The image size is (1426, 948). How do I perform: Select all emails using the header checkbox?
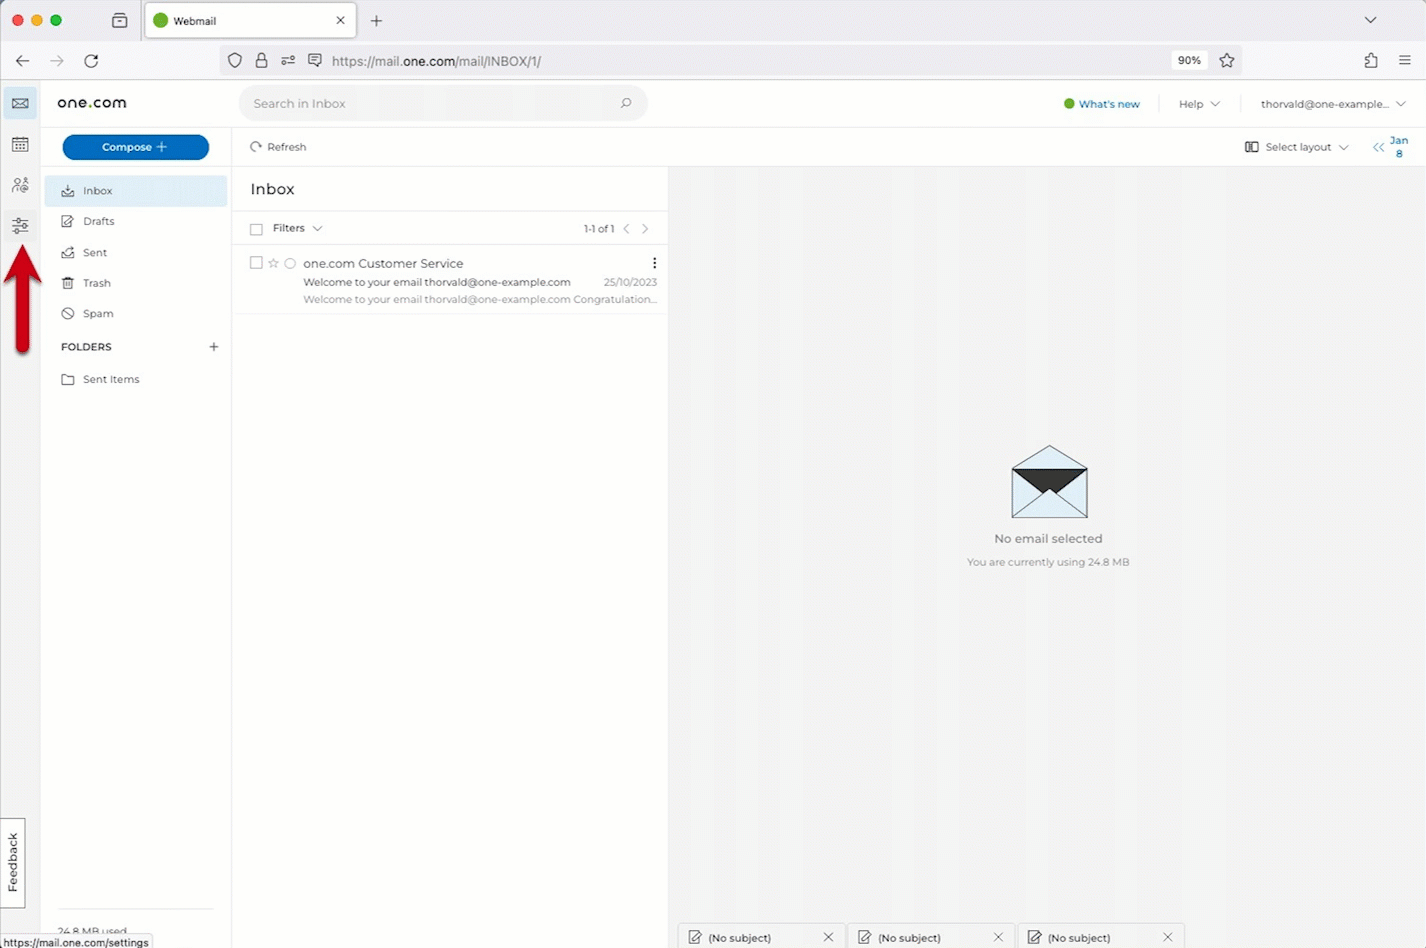point(256,228)
